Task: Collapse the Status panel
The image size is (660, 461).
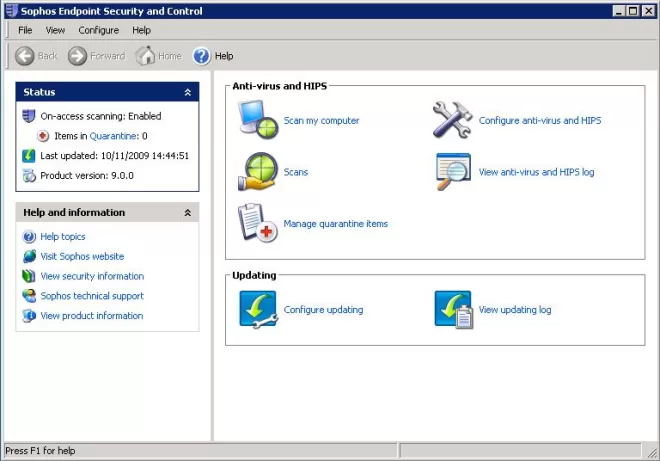Action: point(188,92)
